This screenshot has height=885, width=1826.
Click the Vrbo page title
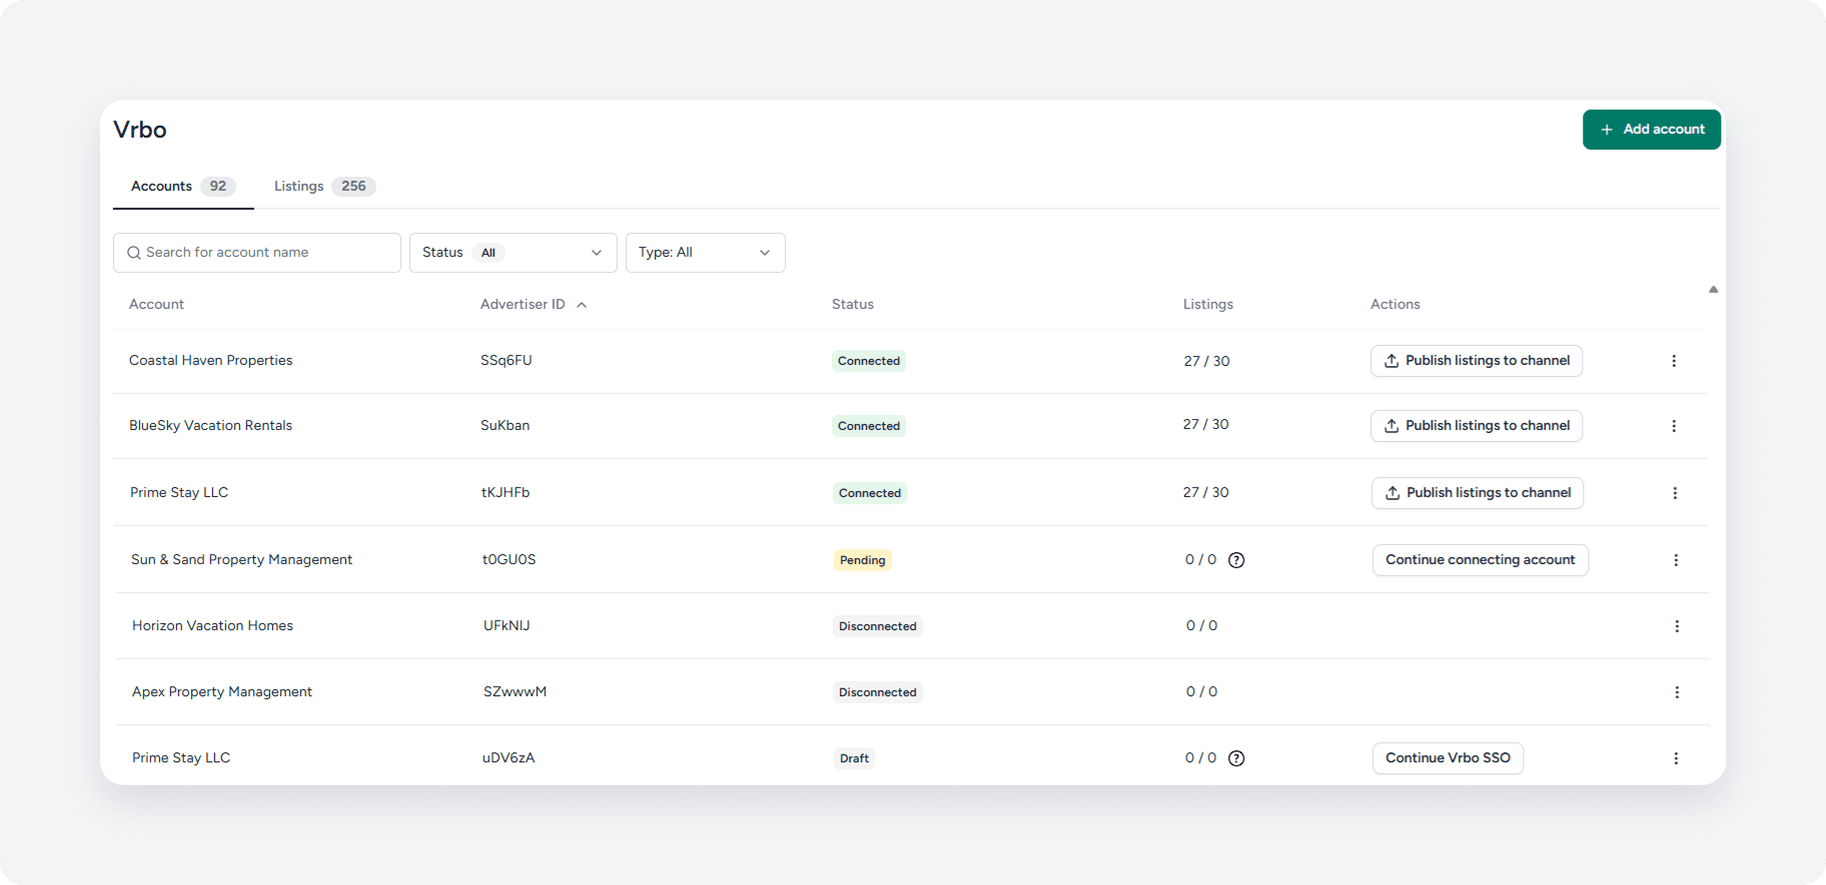click(x=140, y=129)
